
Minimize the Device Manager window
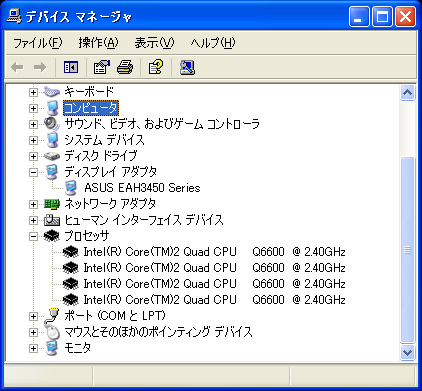point(359,17)
